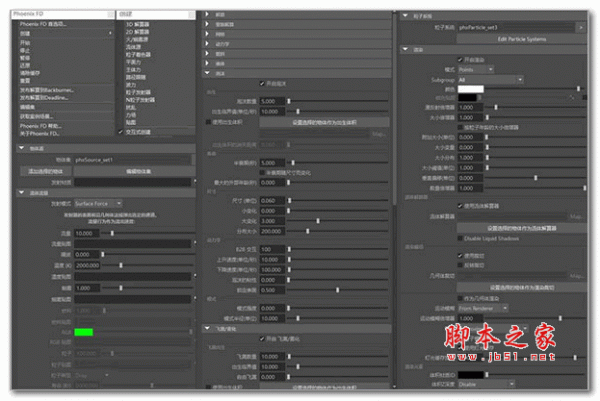The height and width of the screenshot is (401, 600).
Task: Click the 泡沫数量 5.000 slider track
Action: point(338,101)
